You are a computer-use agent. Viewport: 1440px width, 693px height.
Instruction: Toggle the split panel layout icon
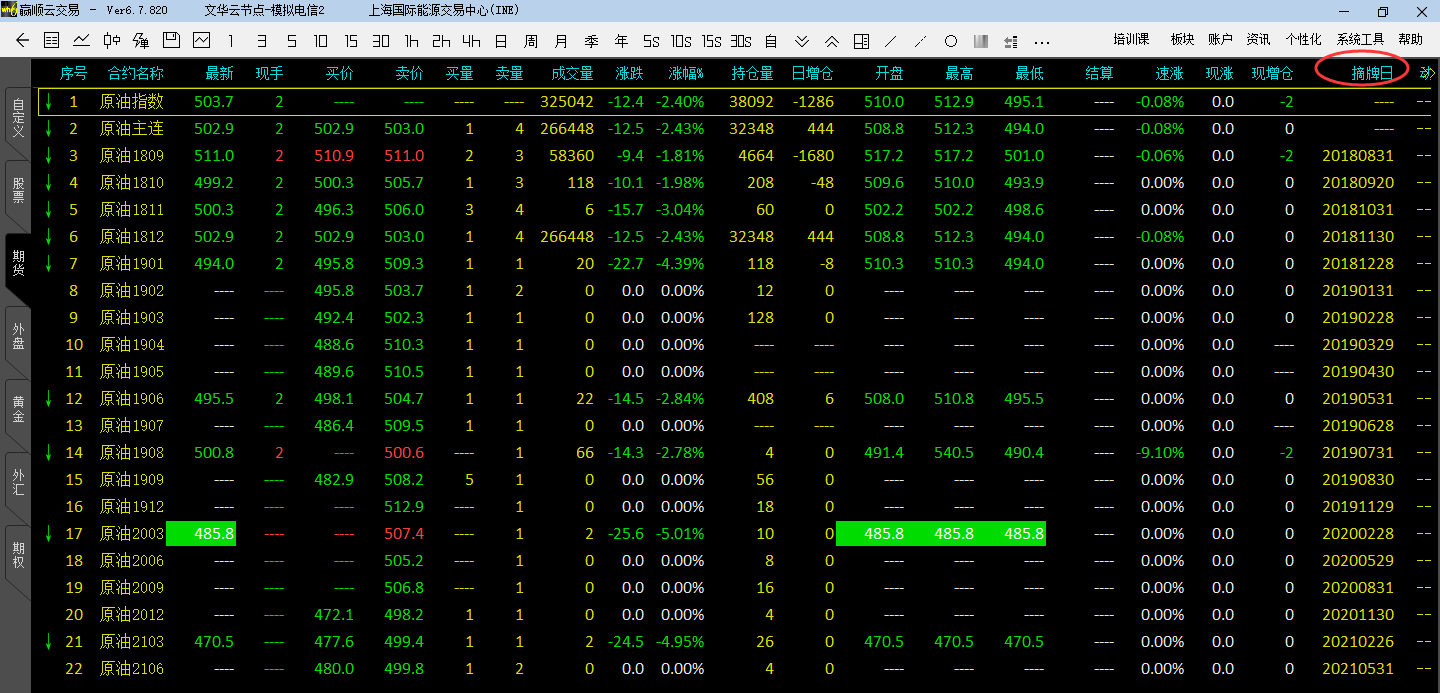click(x=861, y=41)
